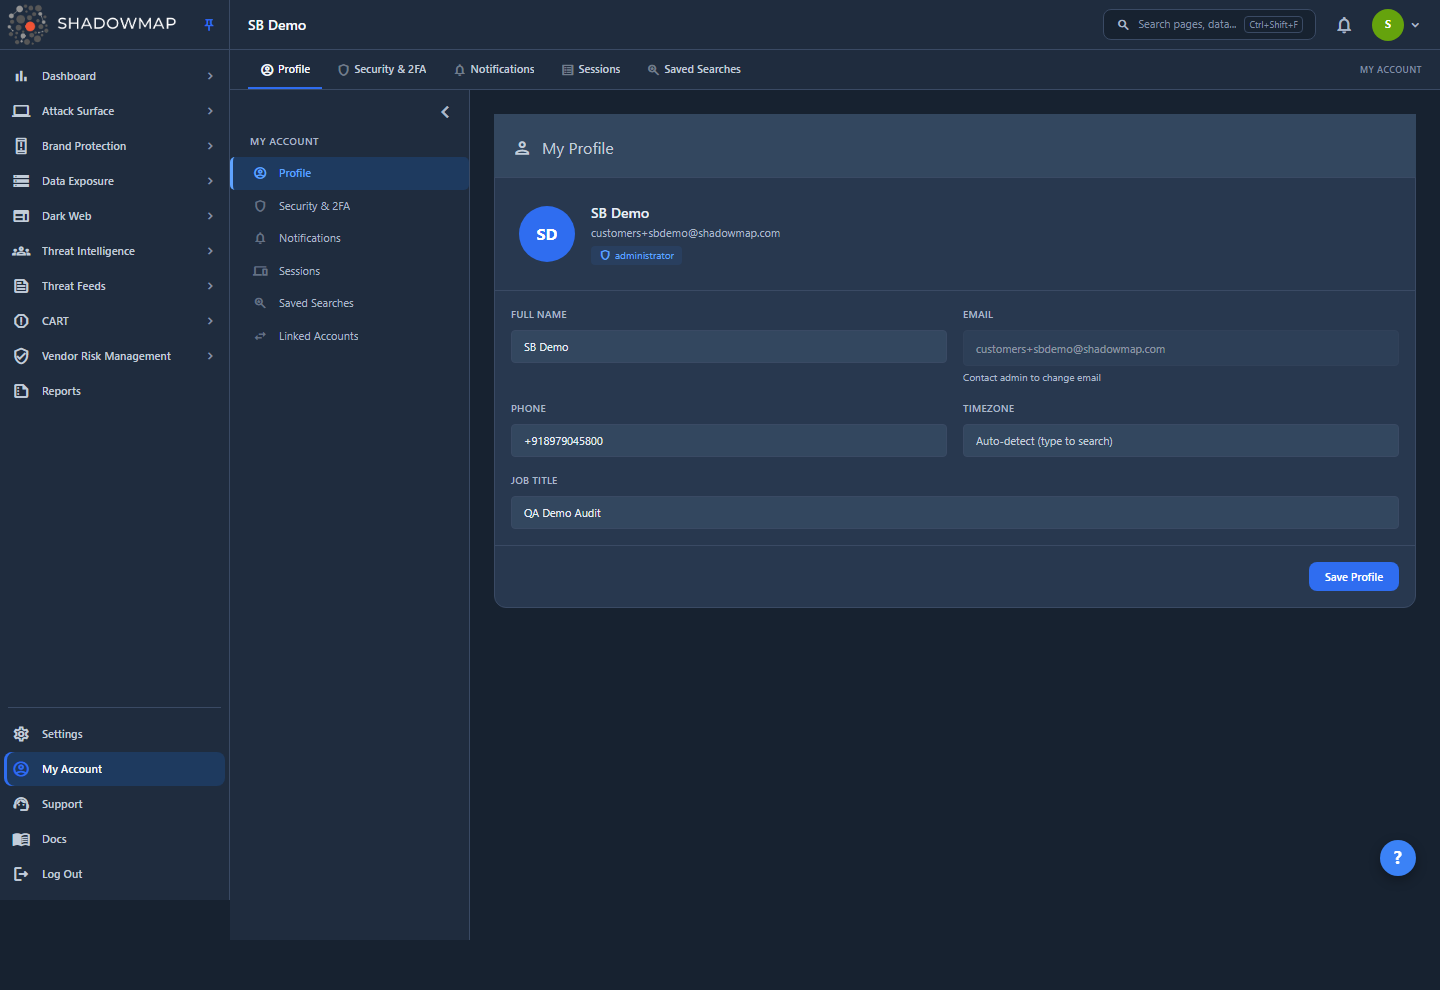Select Profile in My Account panel
1440x990 pixels.
(350, 173)
